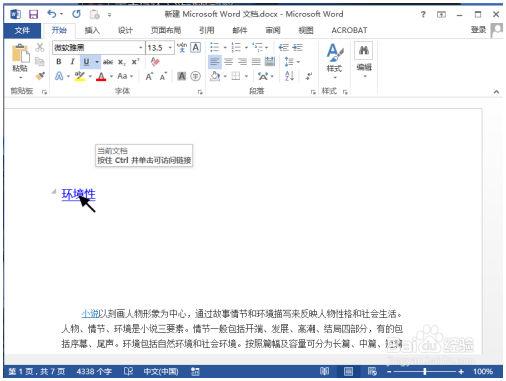Screen dimensions: 506x381
Task: Click the zoom slider in status bar
Action: 425,371
